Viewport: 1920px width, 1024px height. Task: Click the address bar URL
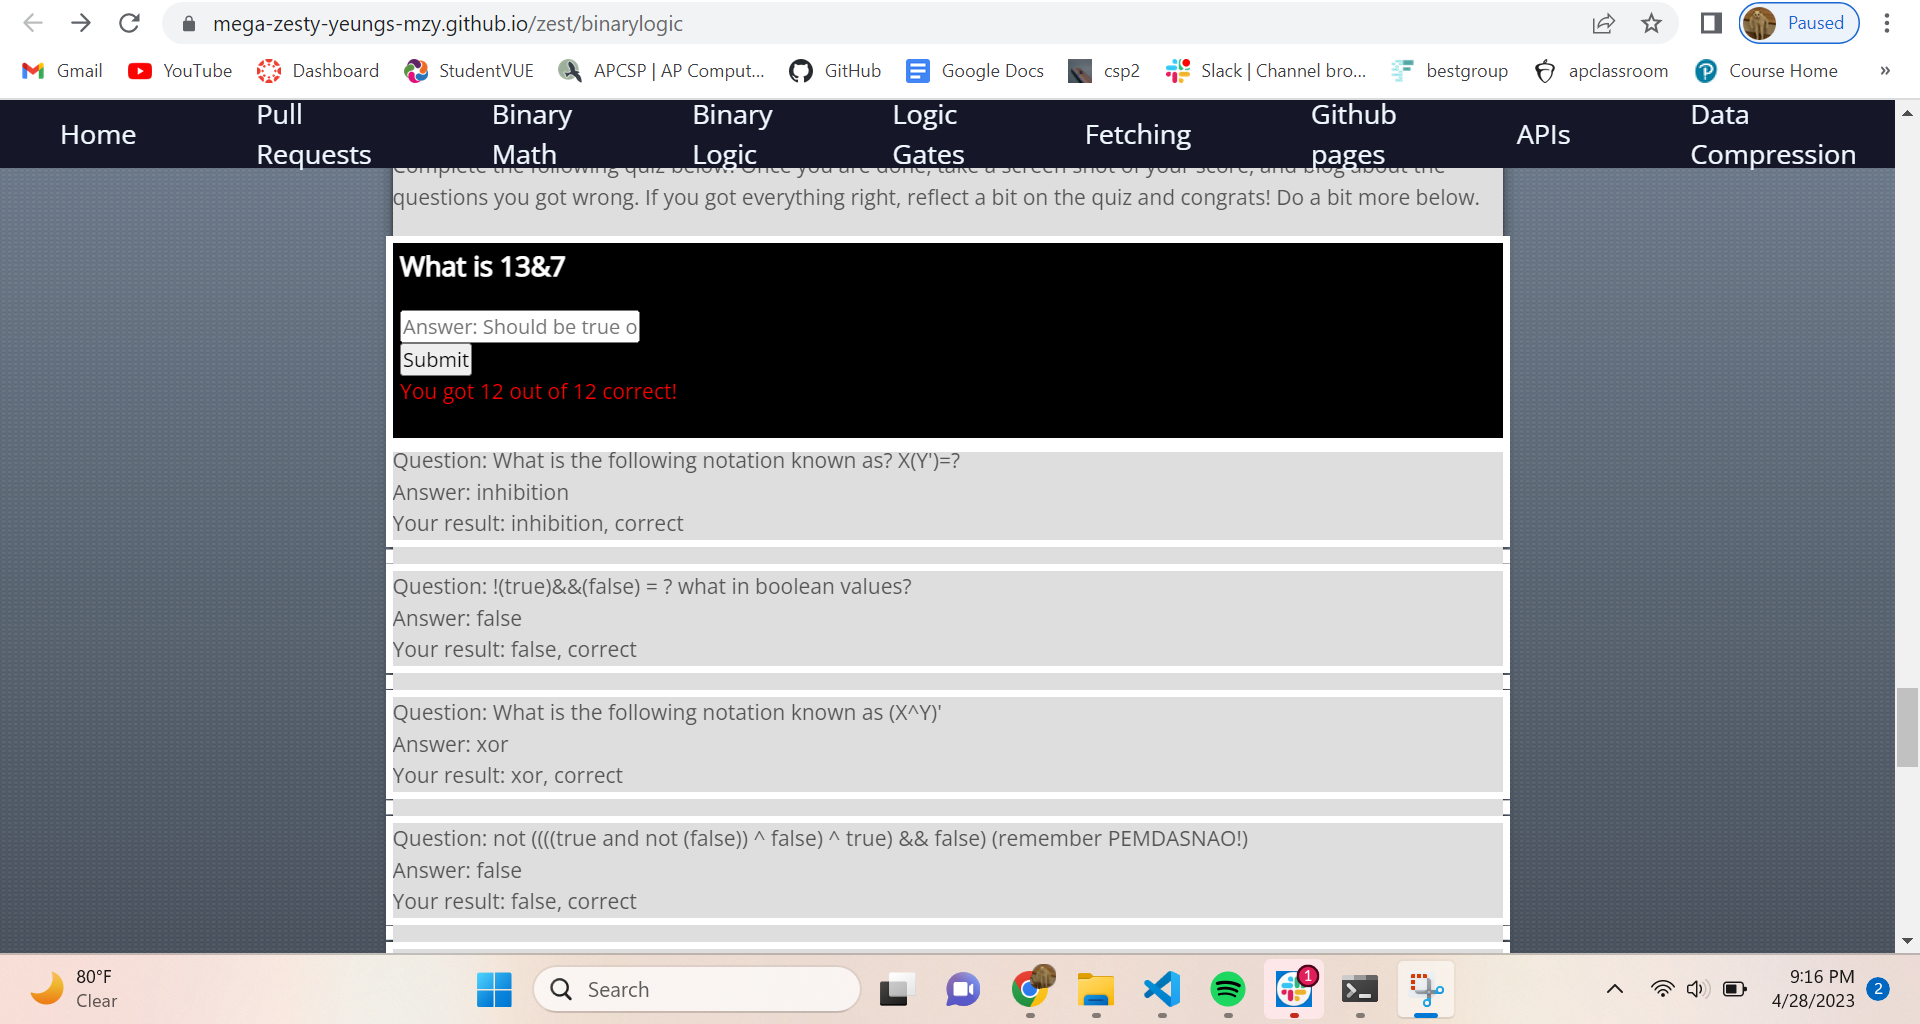[448, 23]
